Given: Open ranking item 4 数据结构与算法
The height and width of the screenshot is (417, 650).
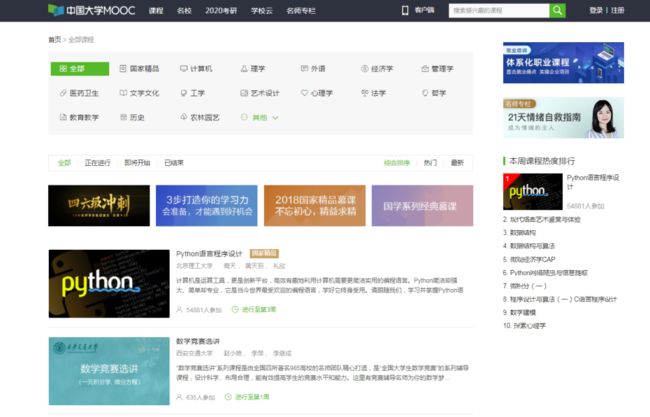Looking at the screenshot, I should (529, 246).
